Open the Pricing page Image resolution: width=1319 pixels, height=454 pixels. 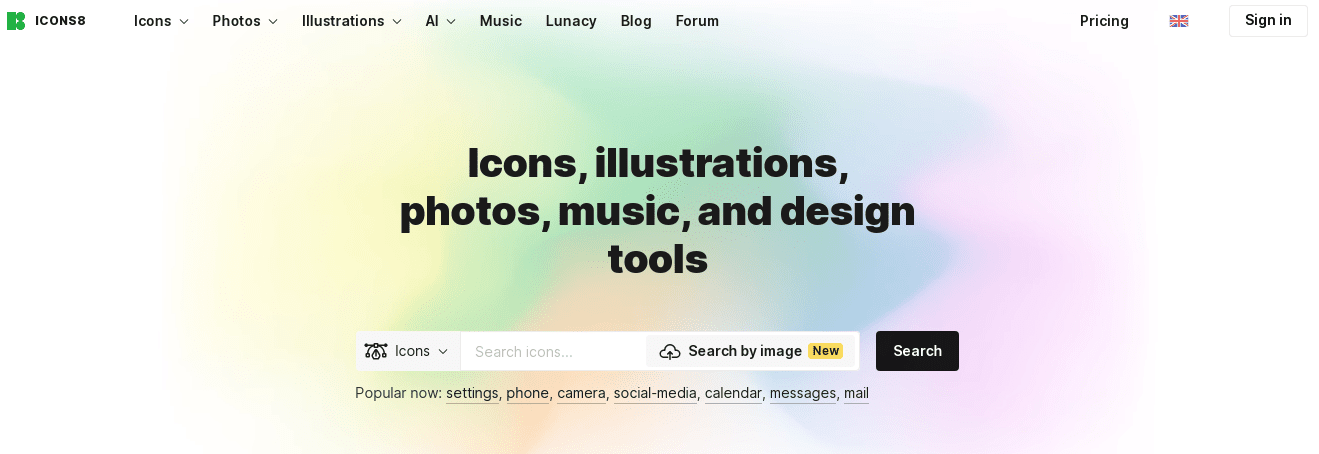point(1104,21)
